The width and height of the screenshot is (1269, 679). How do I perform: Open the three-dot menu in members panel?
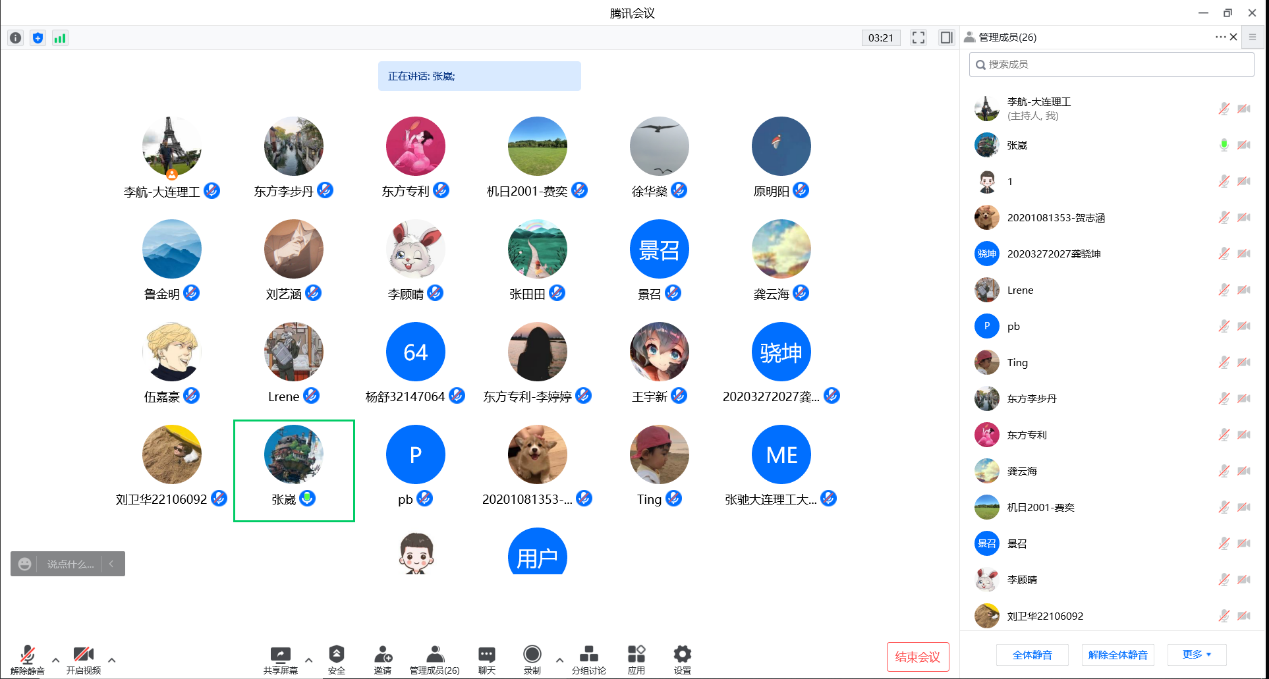tap(1220, 37)
